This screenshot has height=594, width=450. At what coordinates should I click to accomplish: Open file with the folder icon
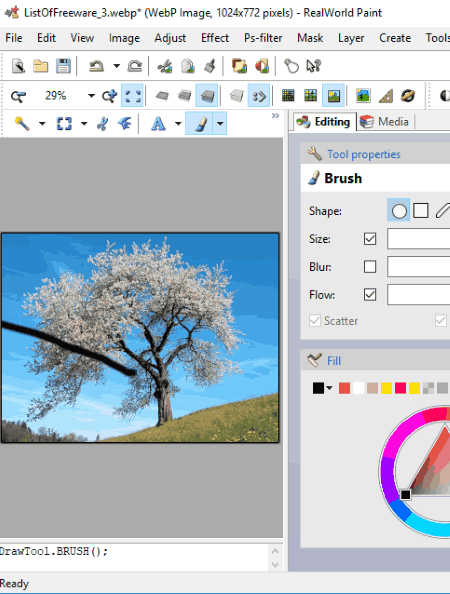pos(41,66)
